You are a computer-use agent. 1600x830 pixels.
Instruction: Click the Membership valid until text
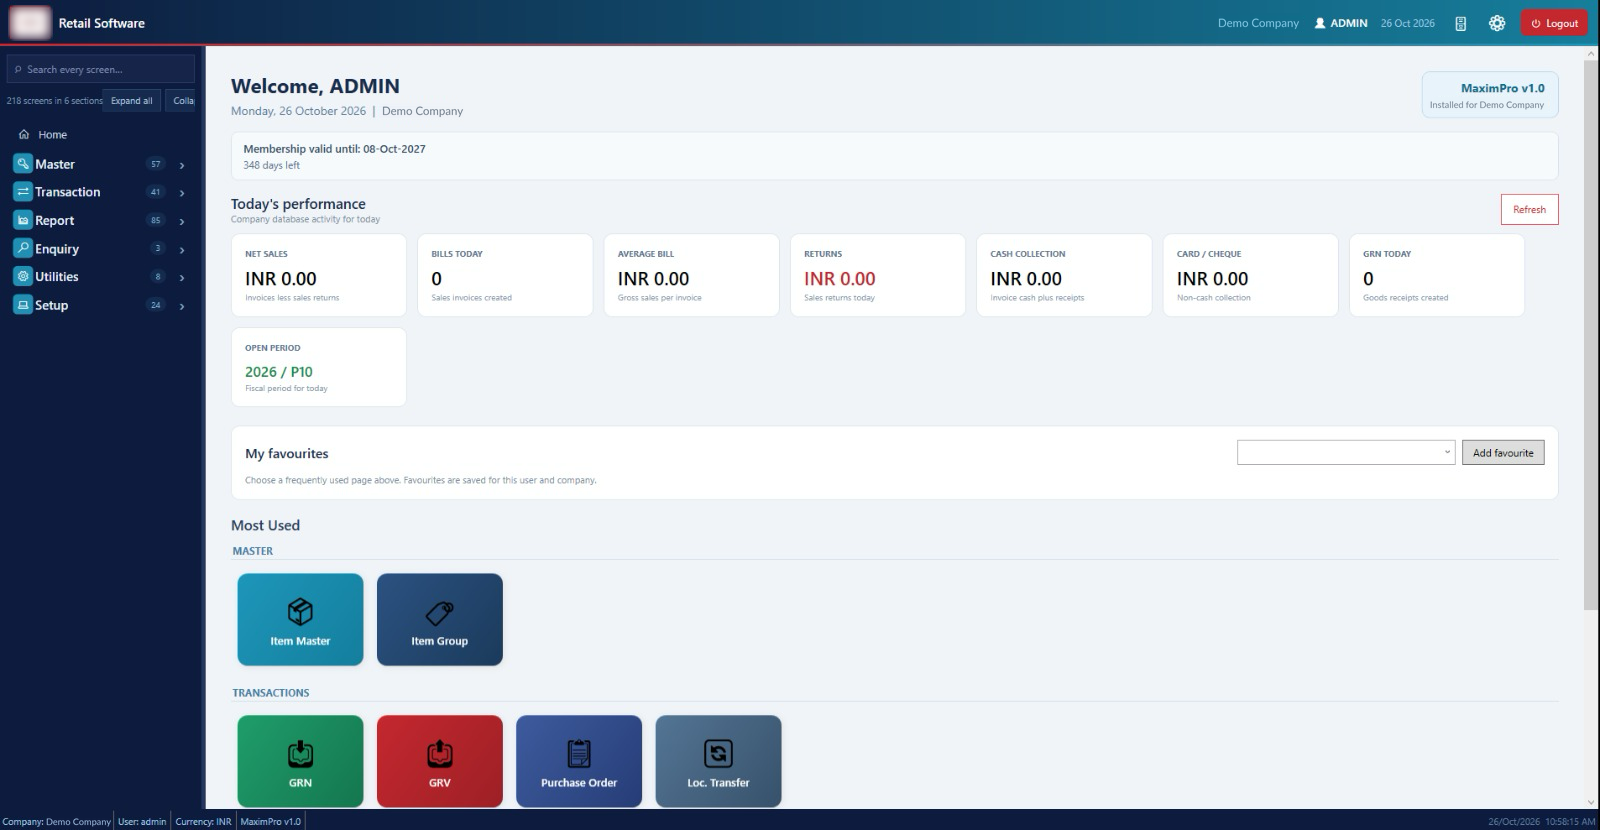pos(334,149)
